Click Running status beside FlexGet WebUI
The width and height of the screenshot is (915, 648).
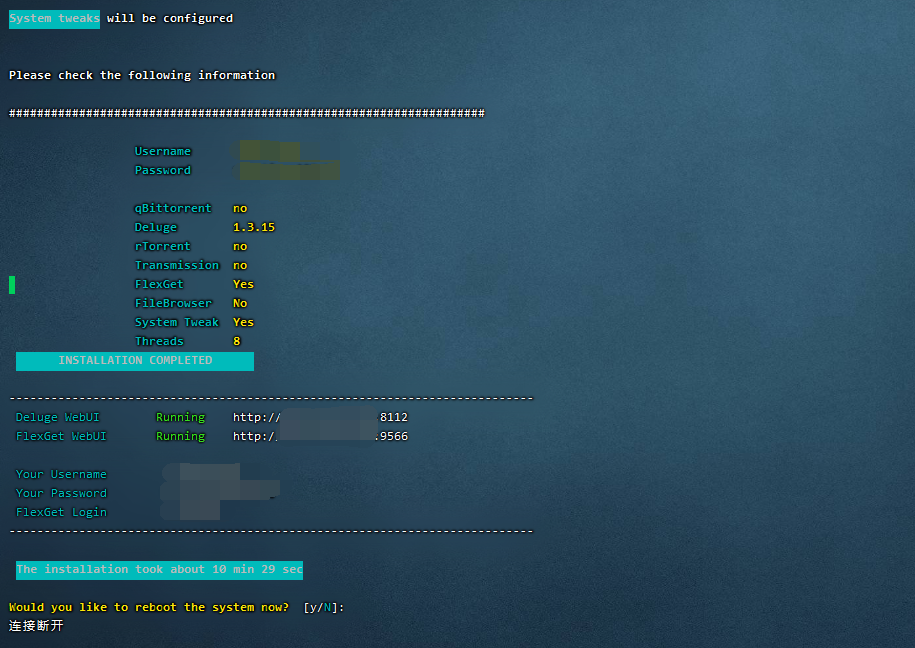pyautogui.click(x=180, y=436)
